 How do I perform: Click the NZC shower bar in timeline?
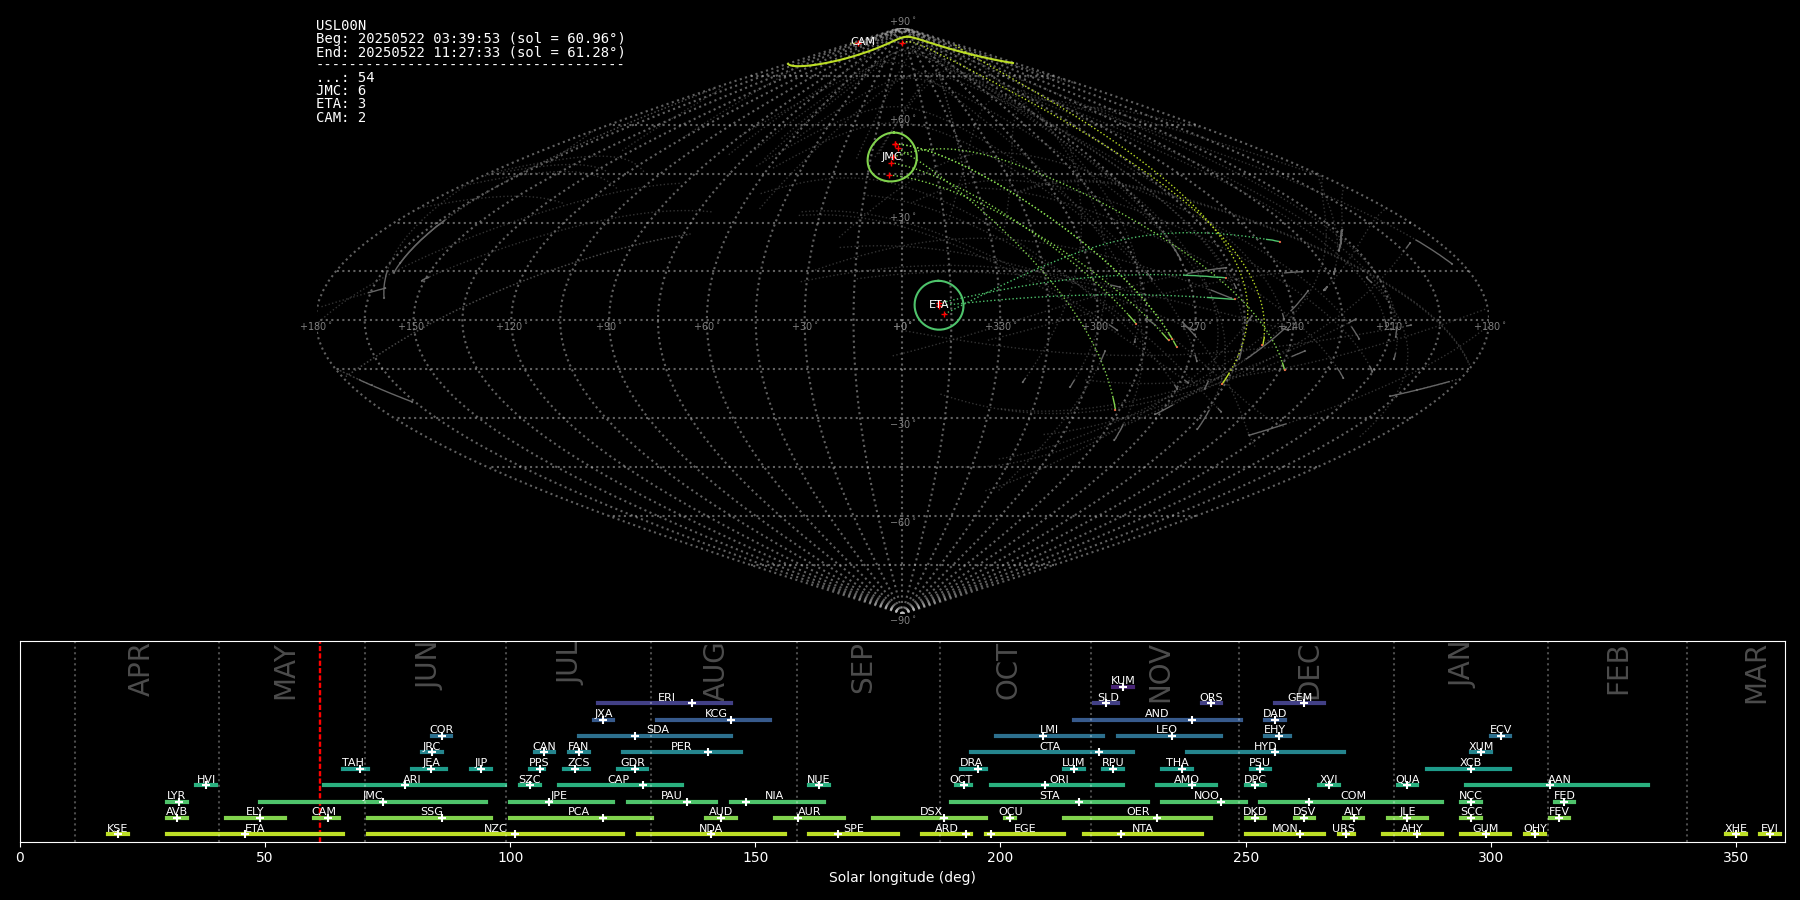point(495,834)
